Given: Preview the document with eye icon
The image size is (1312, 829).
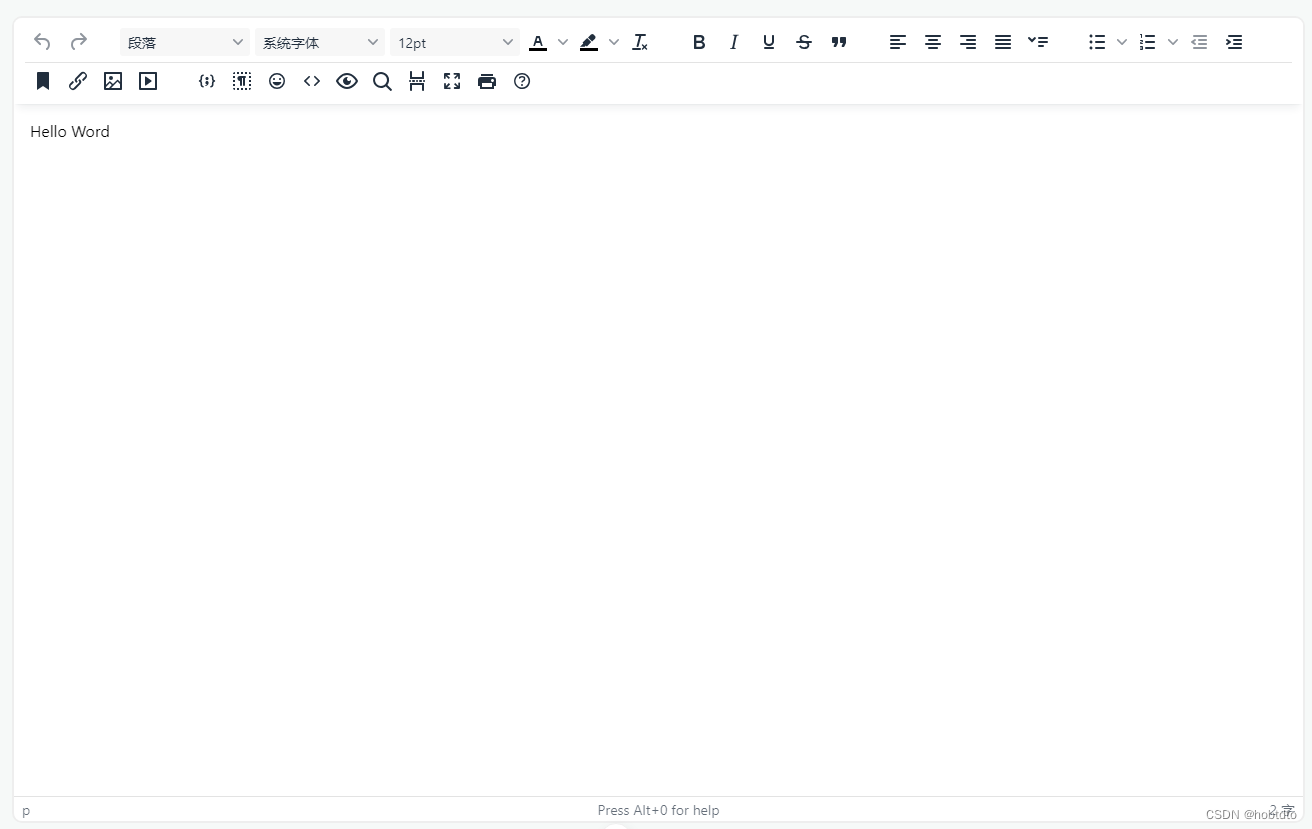Looking at the screenshot, I should click(x=347, y=81).
